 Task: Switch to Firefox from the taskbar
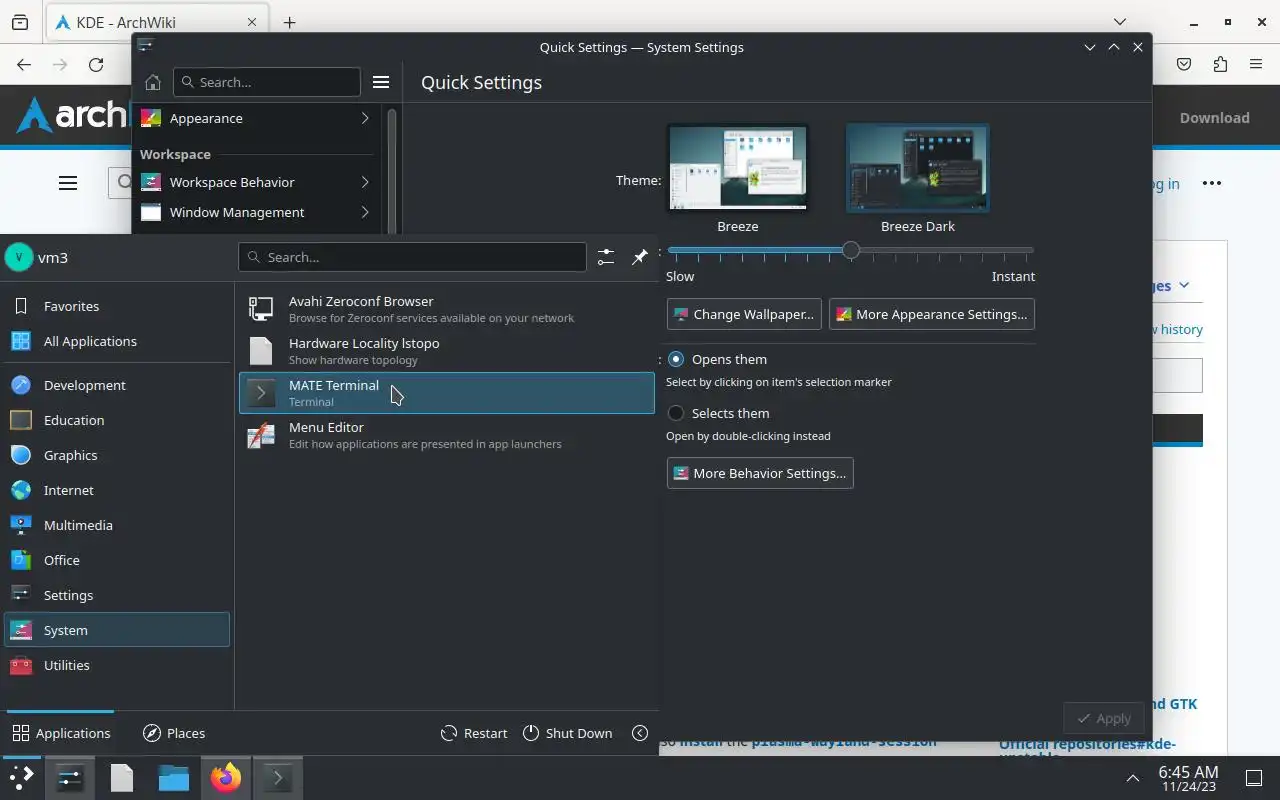click(x=226, y=778)
